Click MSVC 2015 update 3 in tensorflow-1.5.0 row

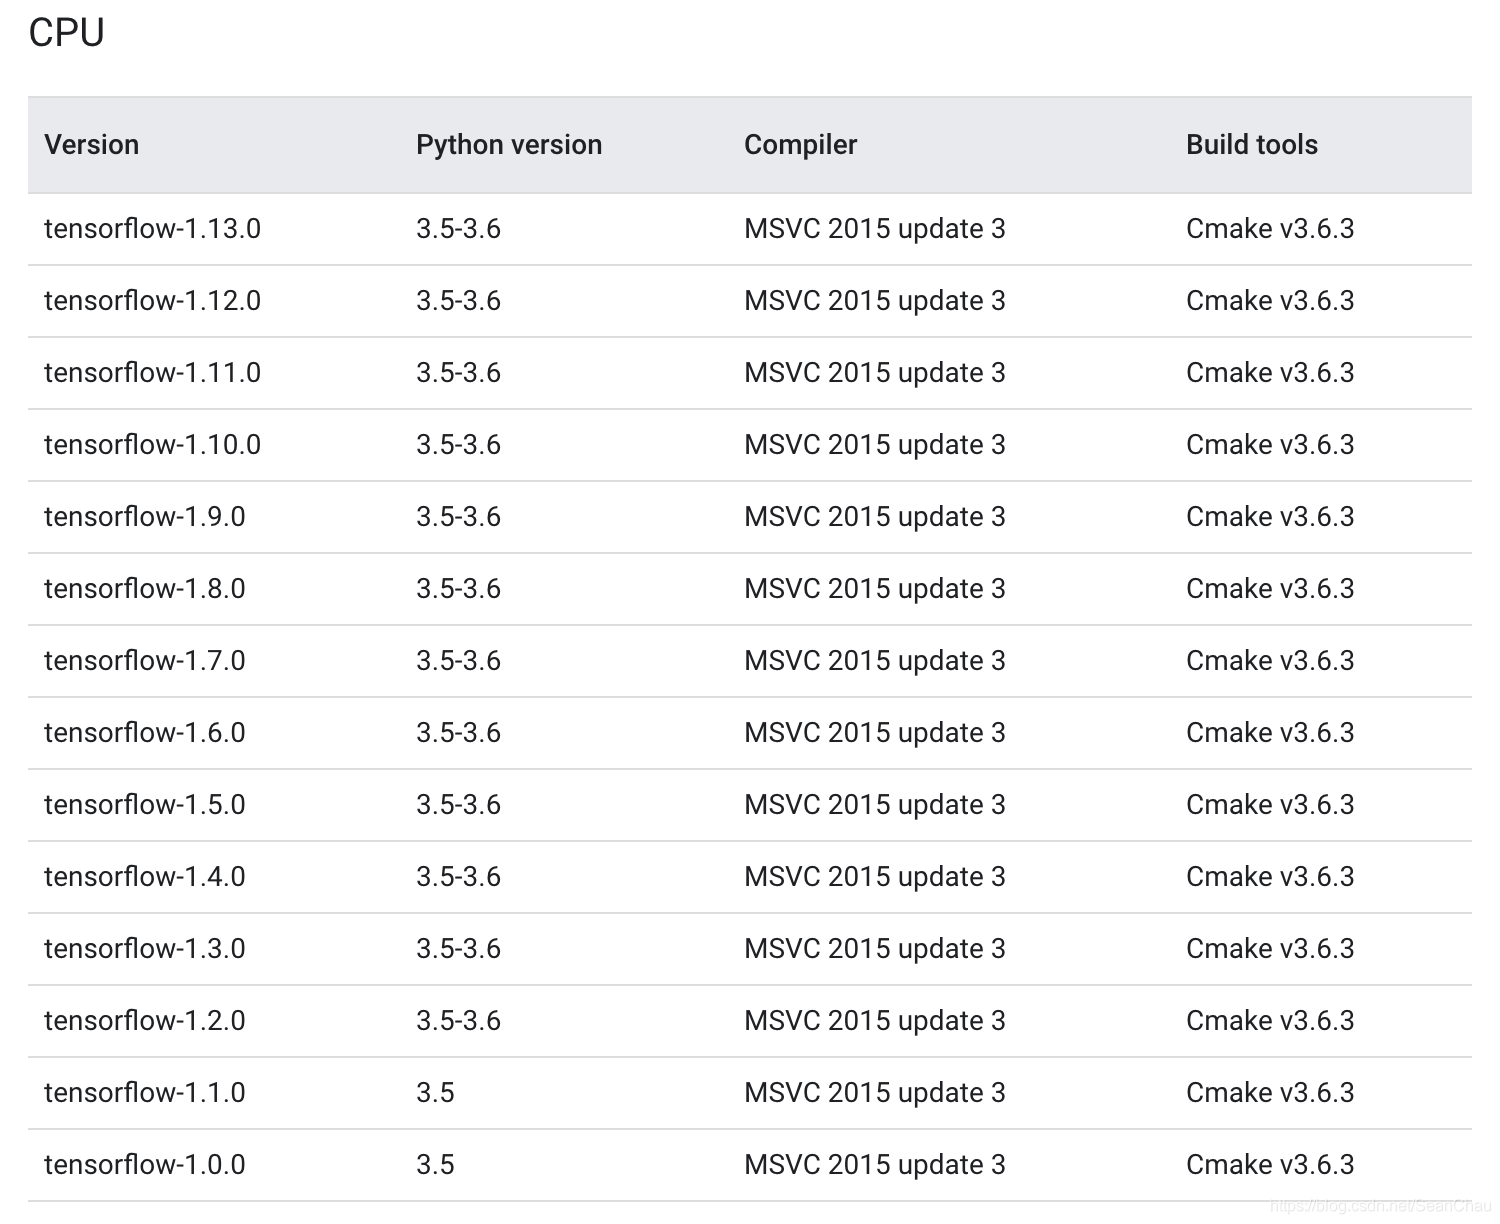click(875, 805)
